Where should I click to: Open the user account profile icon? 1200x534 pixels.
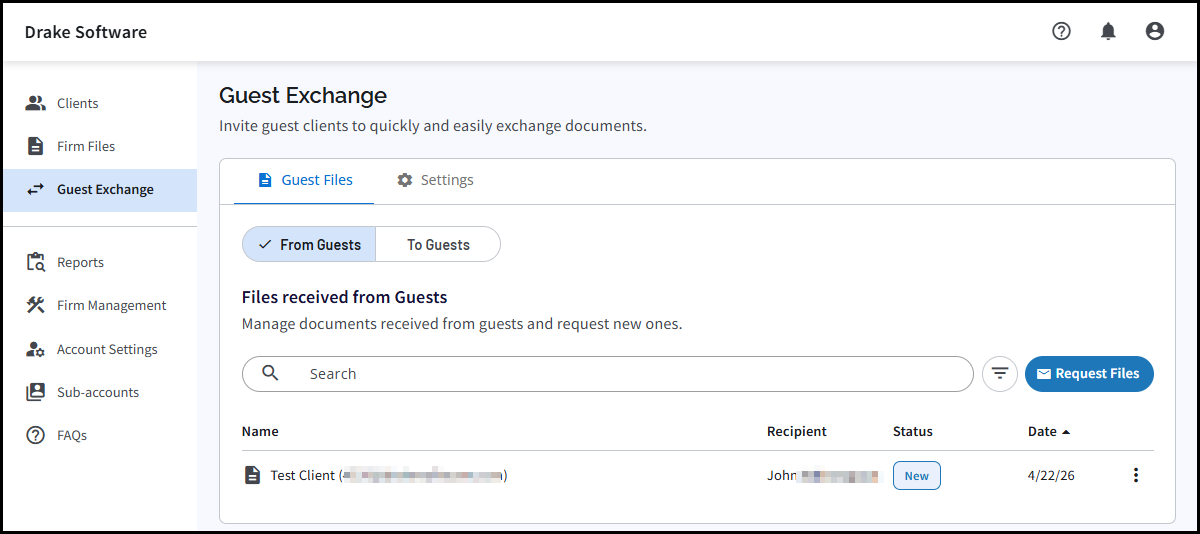click(x=1154, y=31)
